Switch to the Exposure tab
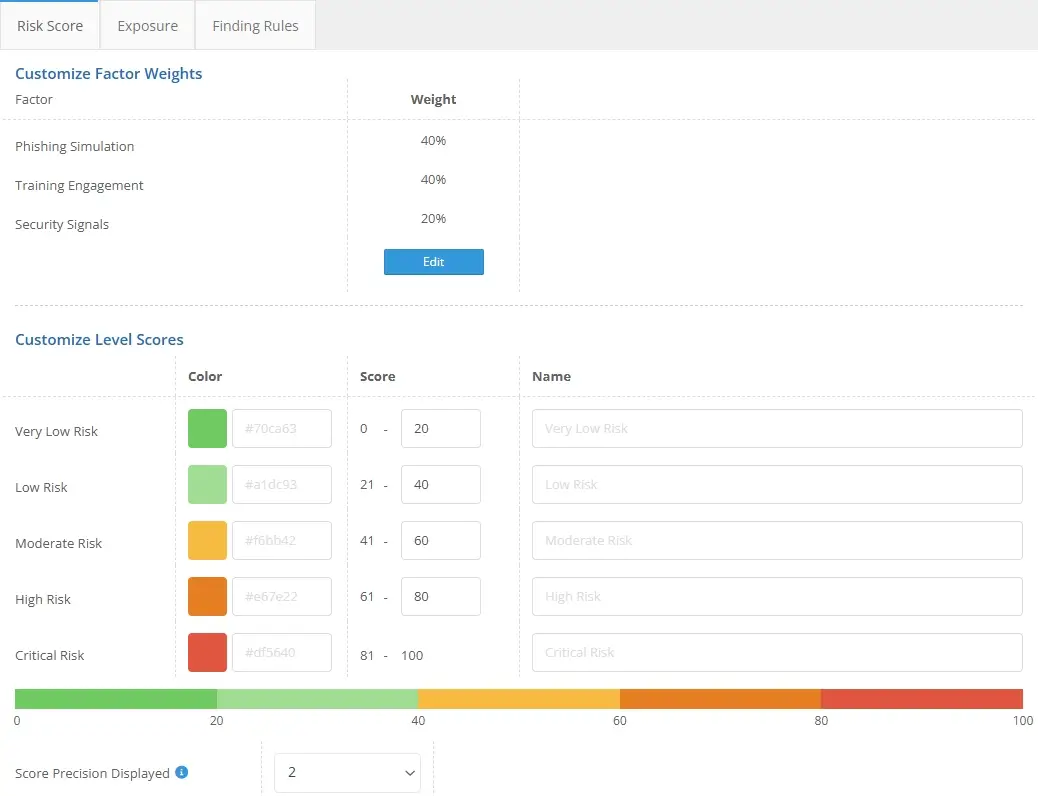1038x796 pixels. [x=147, y=26]
